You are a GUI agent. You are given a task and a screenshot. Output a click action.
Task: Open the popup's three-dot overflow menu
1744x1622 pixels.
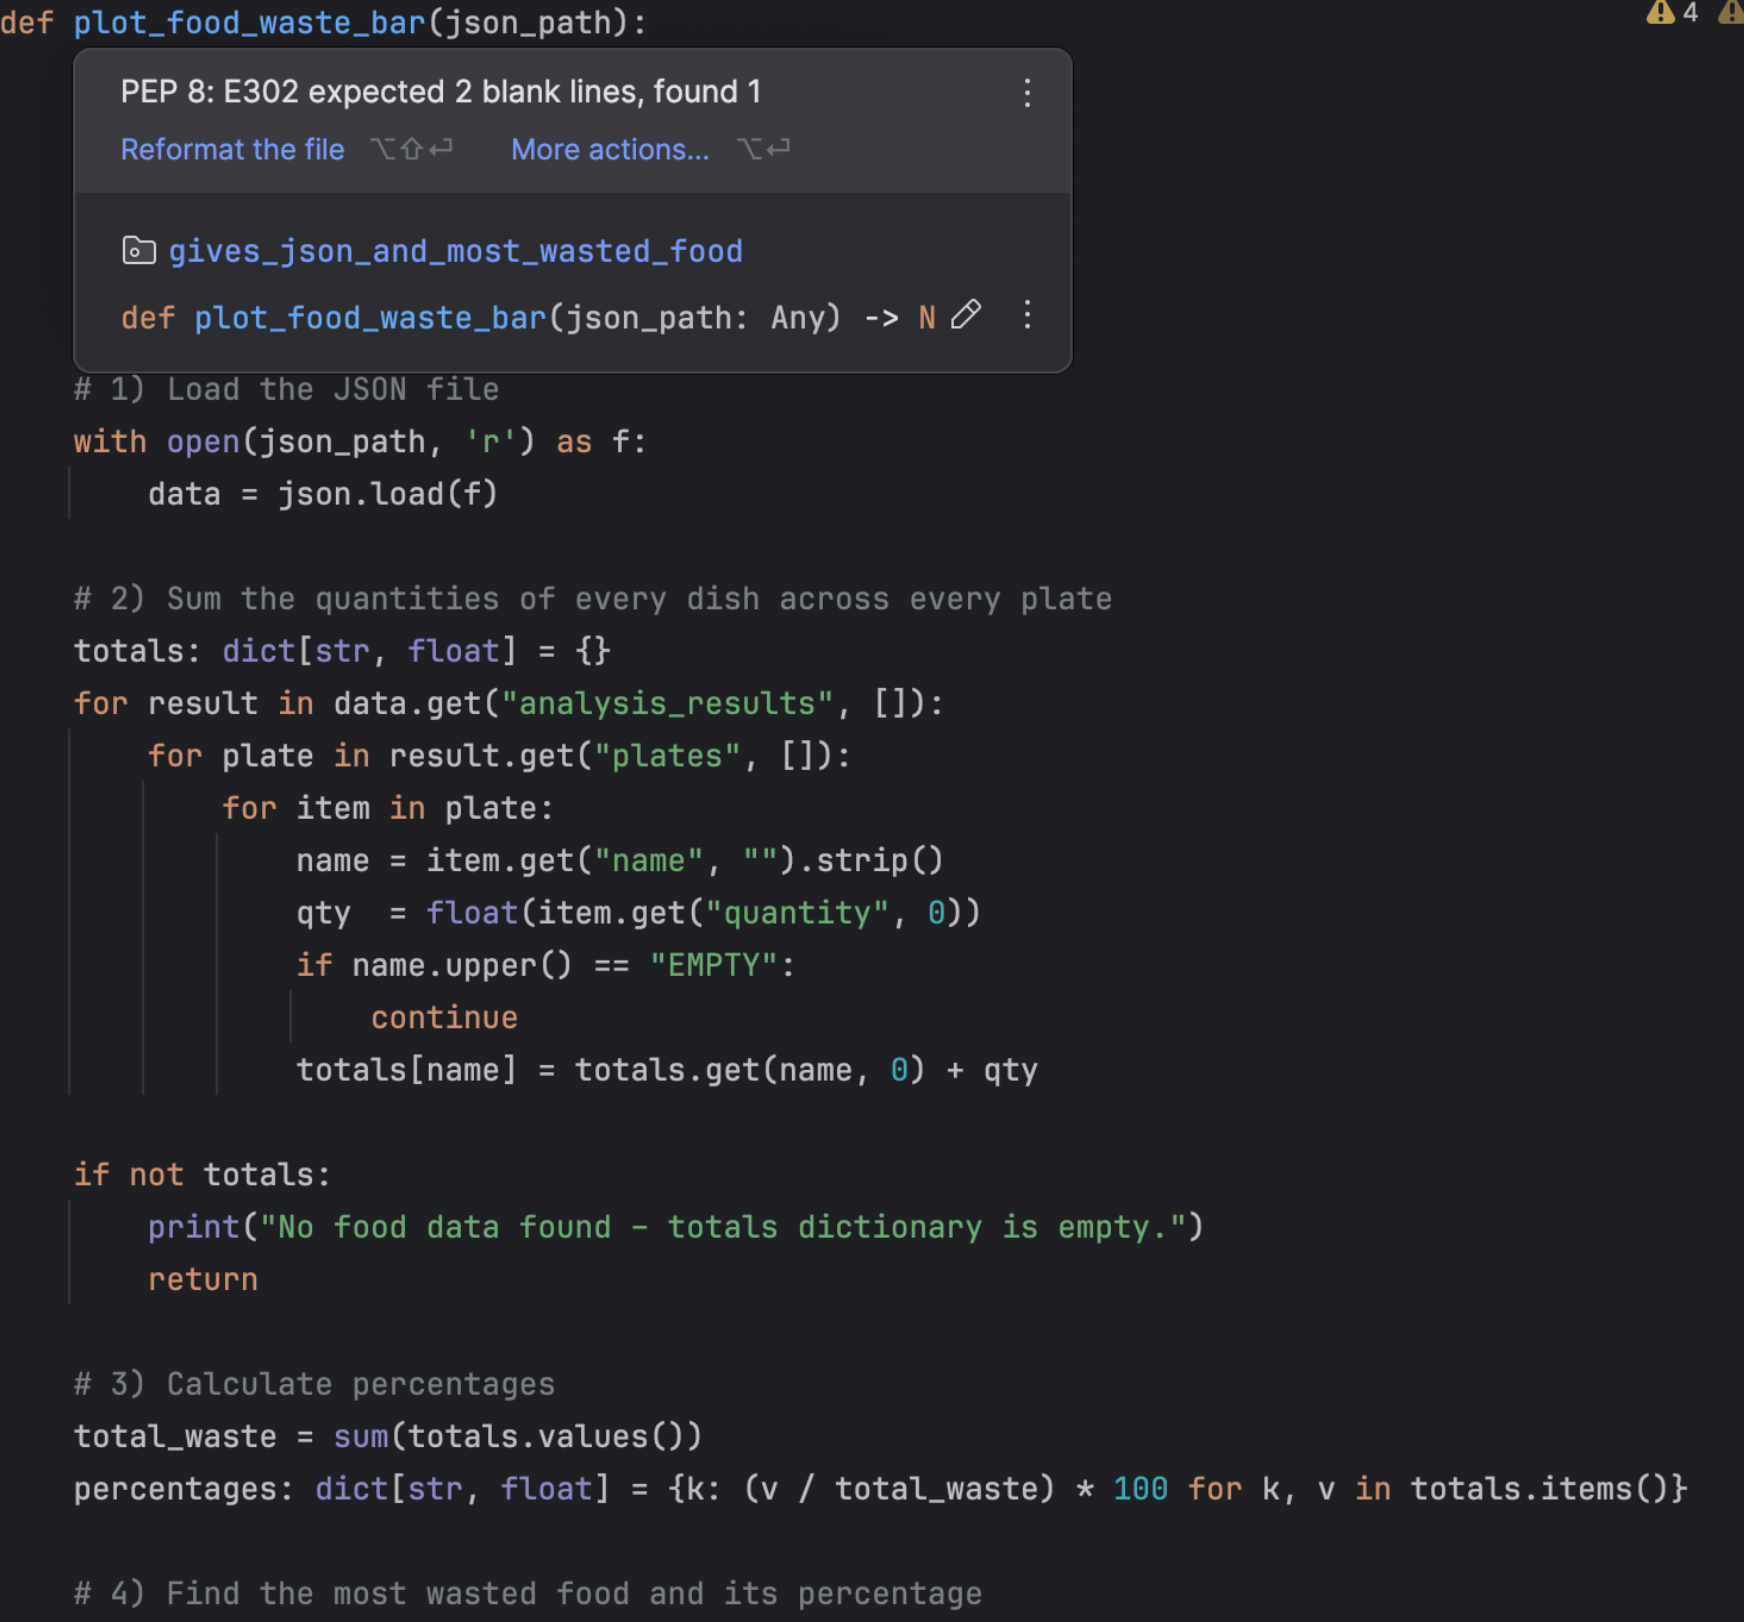(x=1028, y=92)
